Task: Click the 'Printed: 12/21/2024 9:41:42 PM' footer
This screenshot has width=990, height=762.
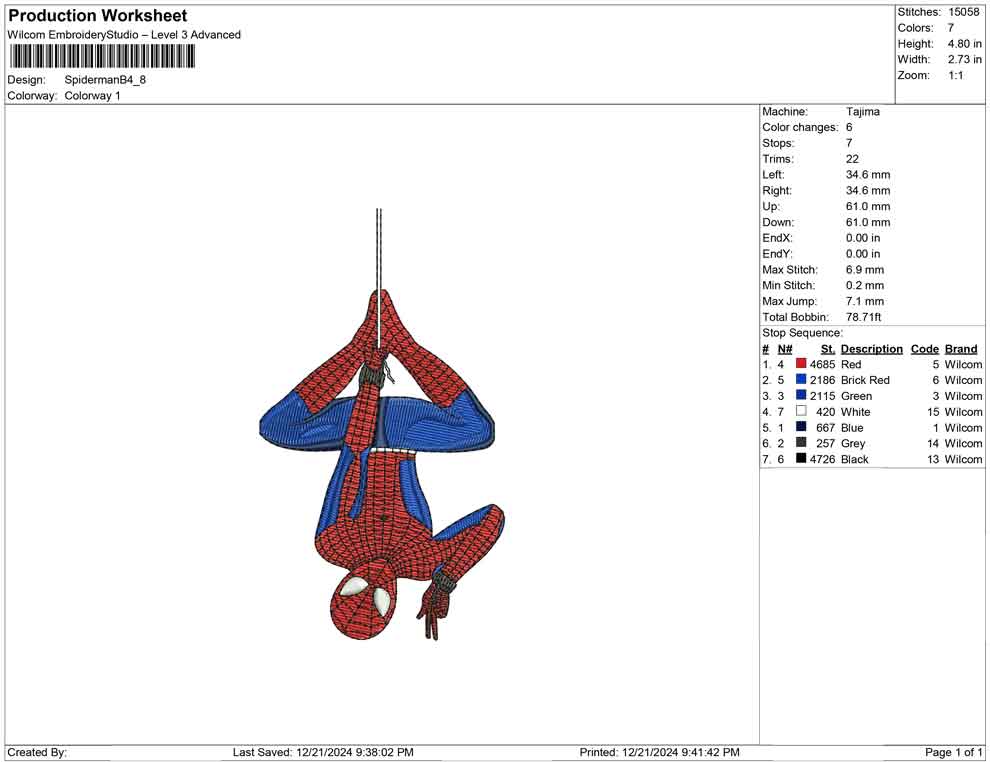Action: tap(659, 752)
